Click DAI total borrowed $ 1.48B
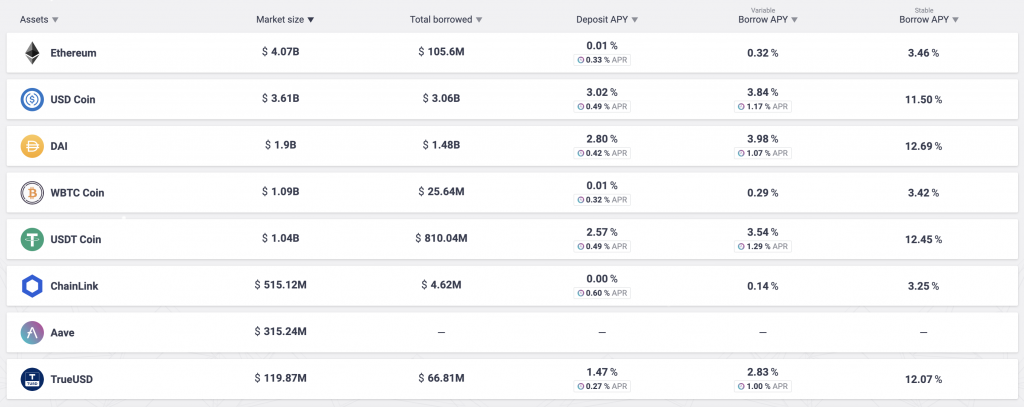 click(x=441, y=144)
